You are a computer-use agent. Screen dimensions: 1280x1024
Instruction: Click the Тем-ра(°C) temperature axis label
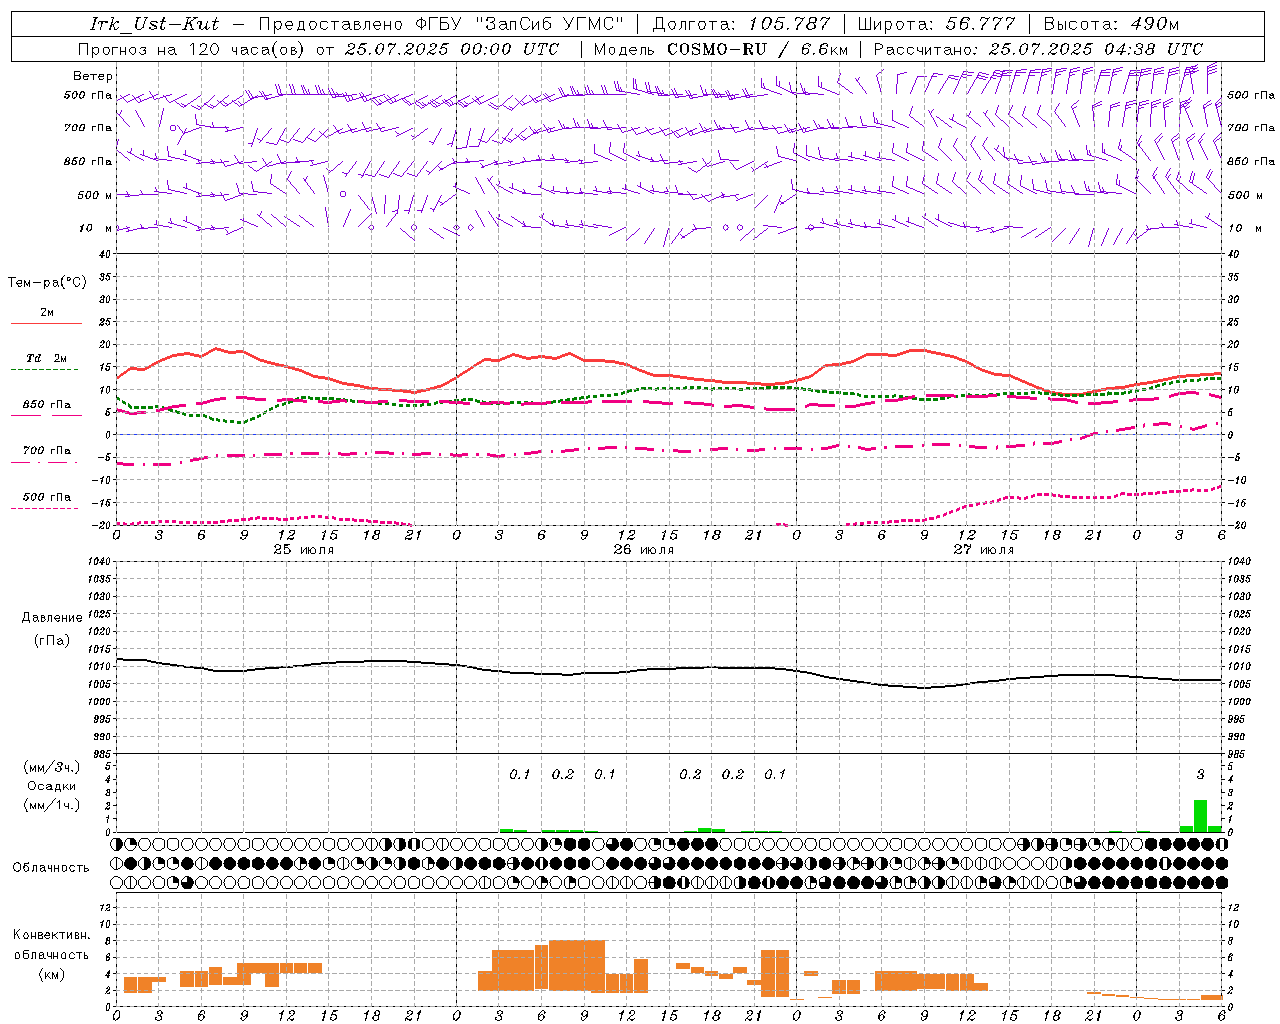47,283
